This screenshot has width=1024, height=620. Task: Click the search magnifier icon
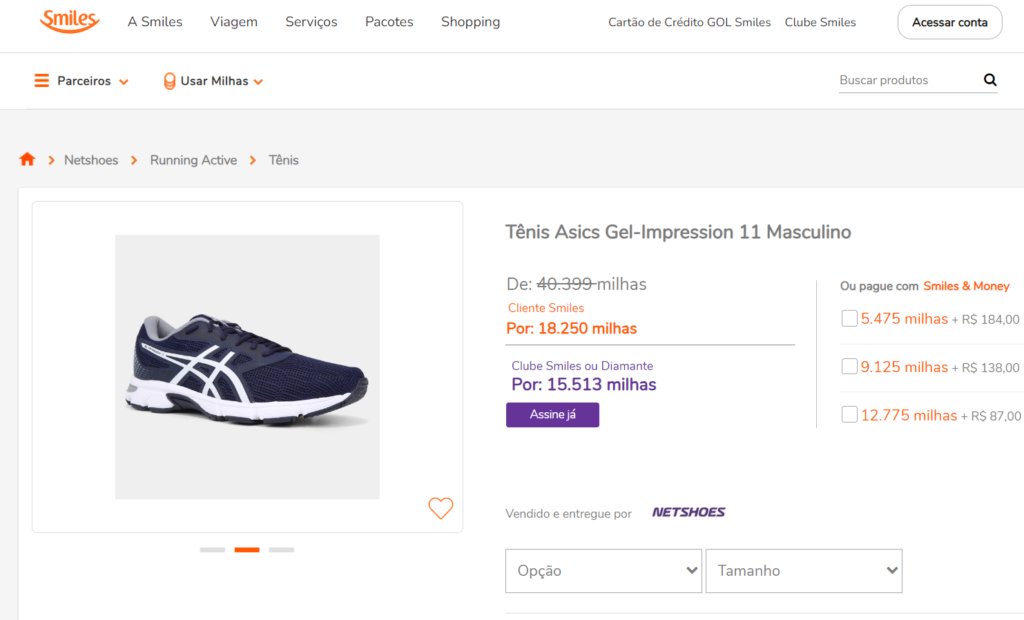point(990,80)
